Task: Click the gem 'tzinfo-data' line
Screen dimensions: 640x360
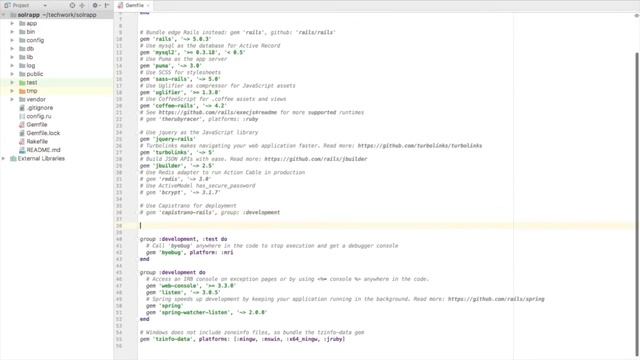Action: 242,339
